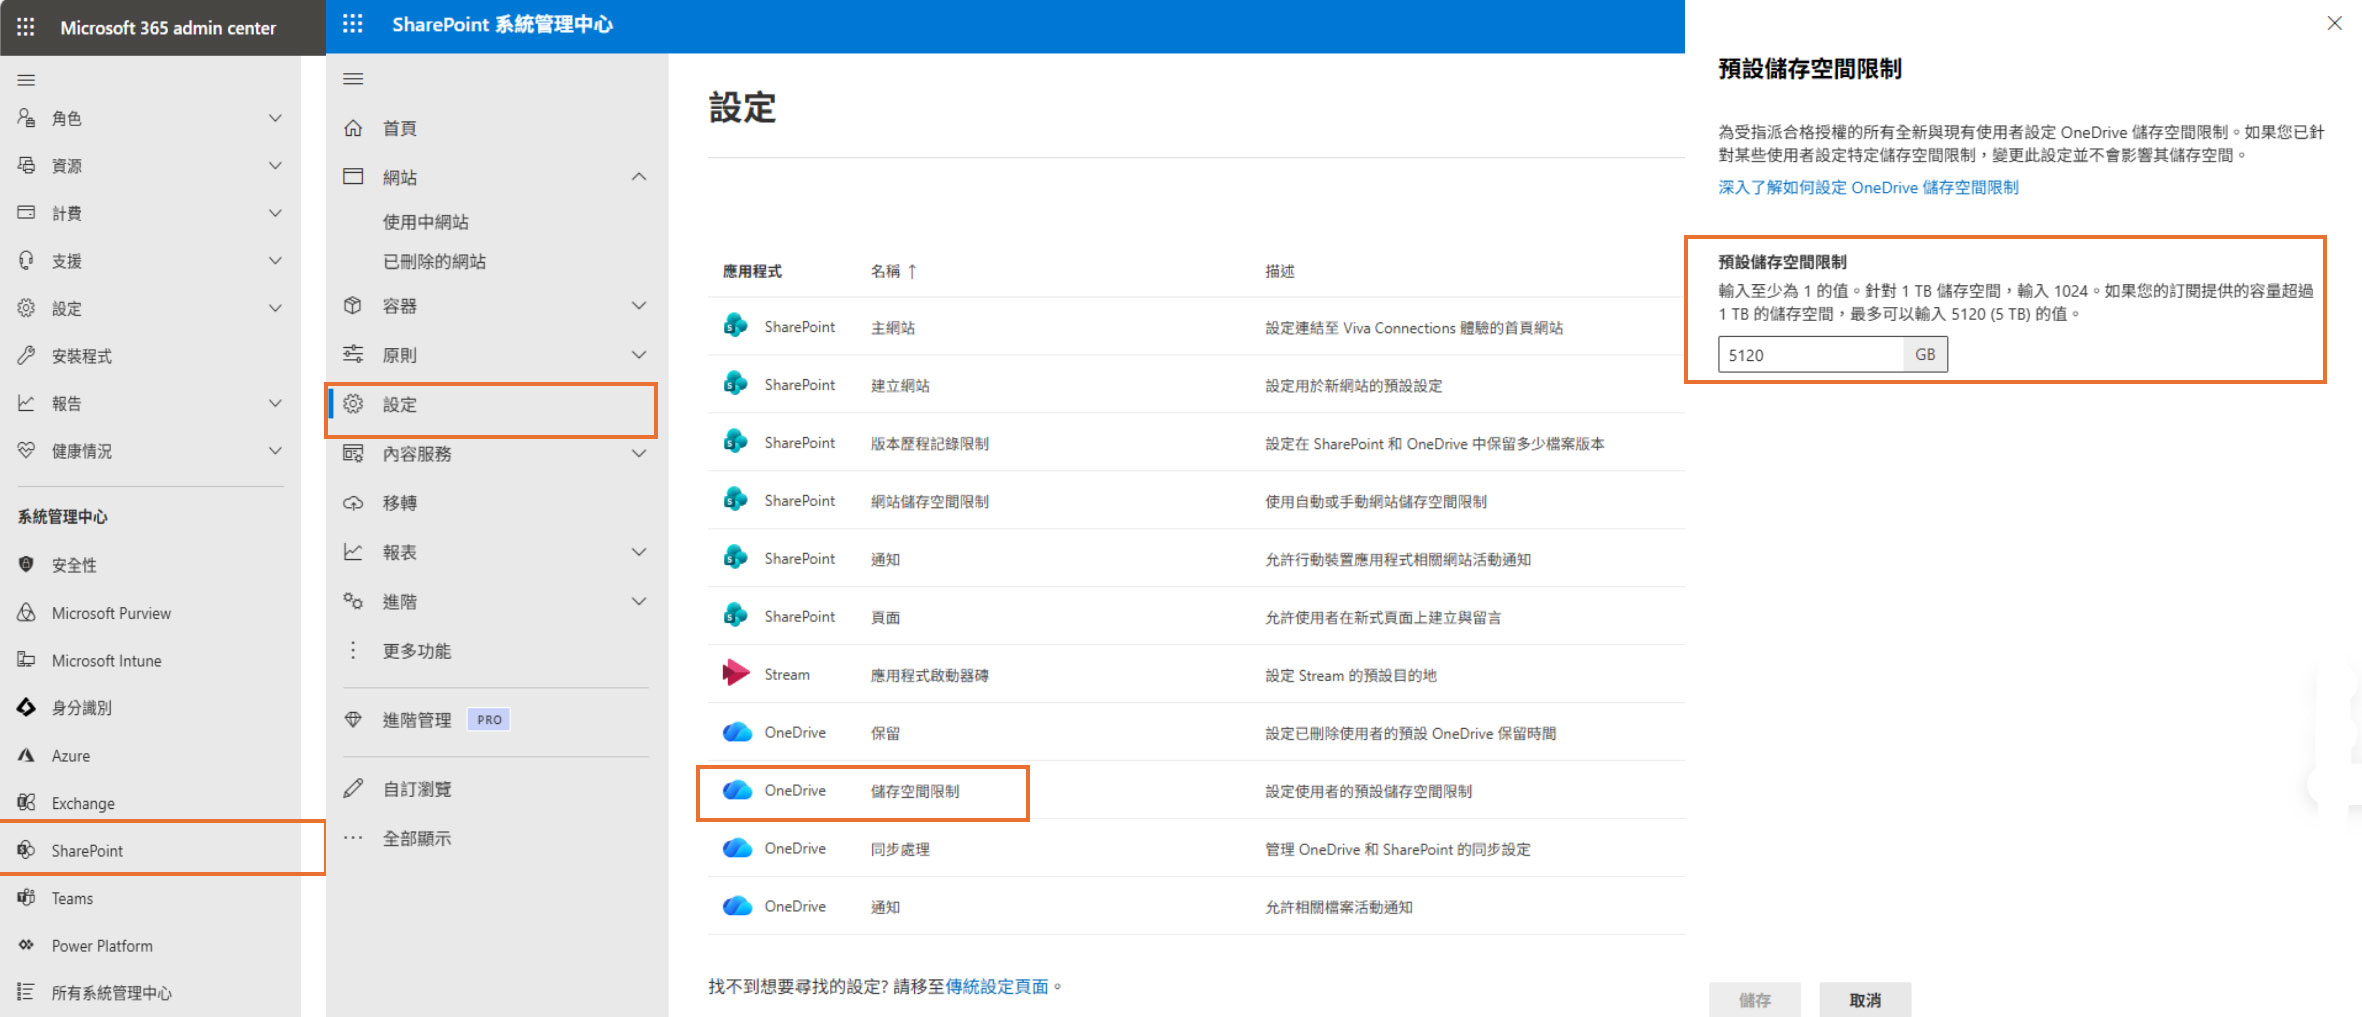
Task: Expand the 原則 section chevron
Action: coord(639,354)
